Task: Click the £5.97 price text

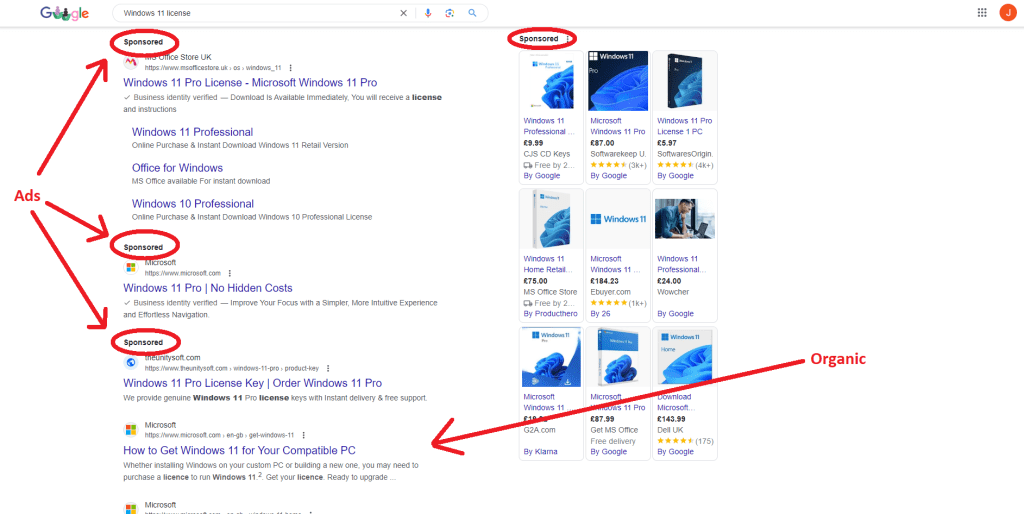Action: pos(667,143)
